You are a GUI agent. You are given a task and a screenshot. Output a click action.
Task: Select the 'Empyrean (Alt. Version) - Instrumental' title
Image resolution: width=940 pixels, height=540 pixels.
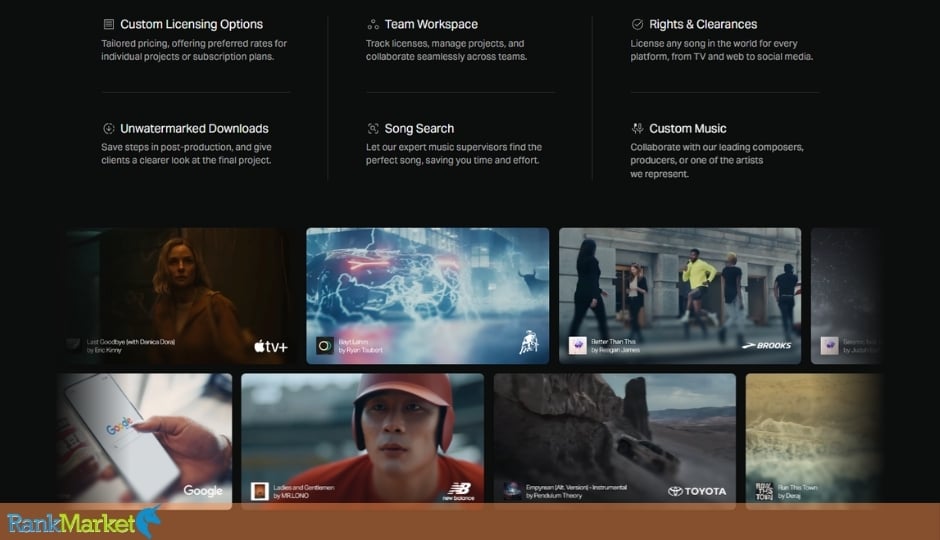pos(576,487)
